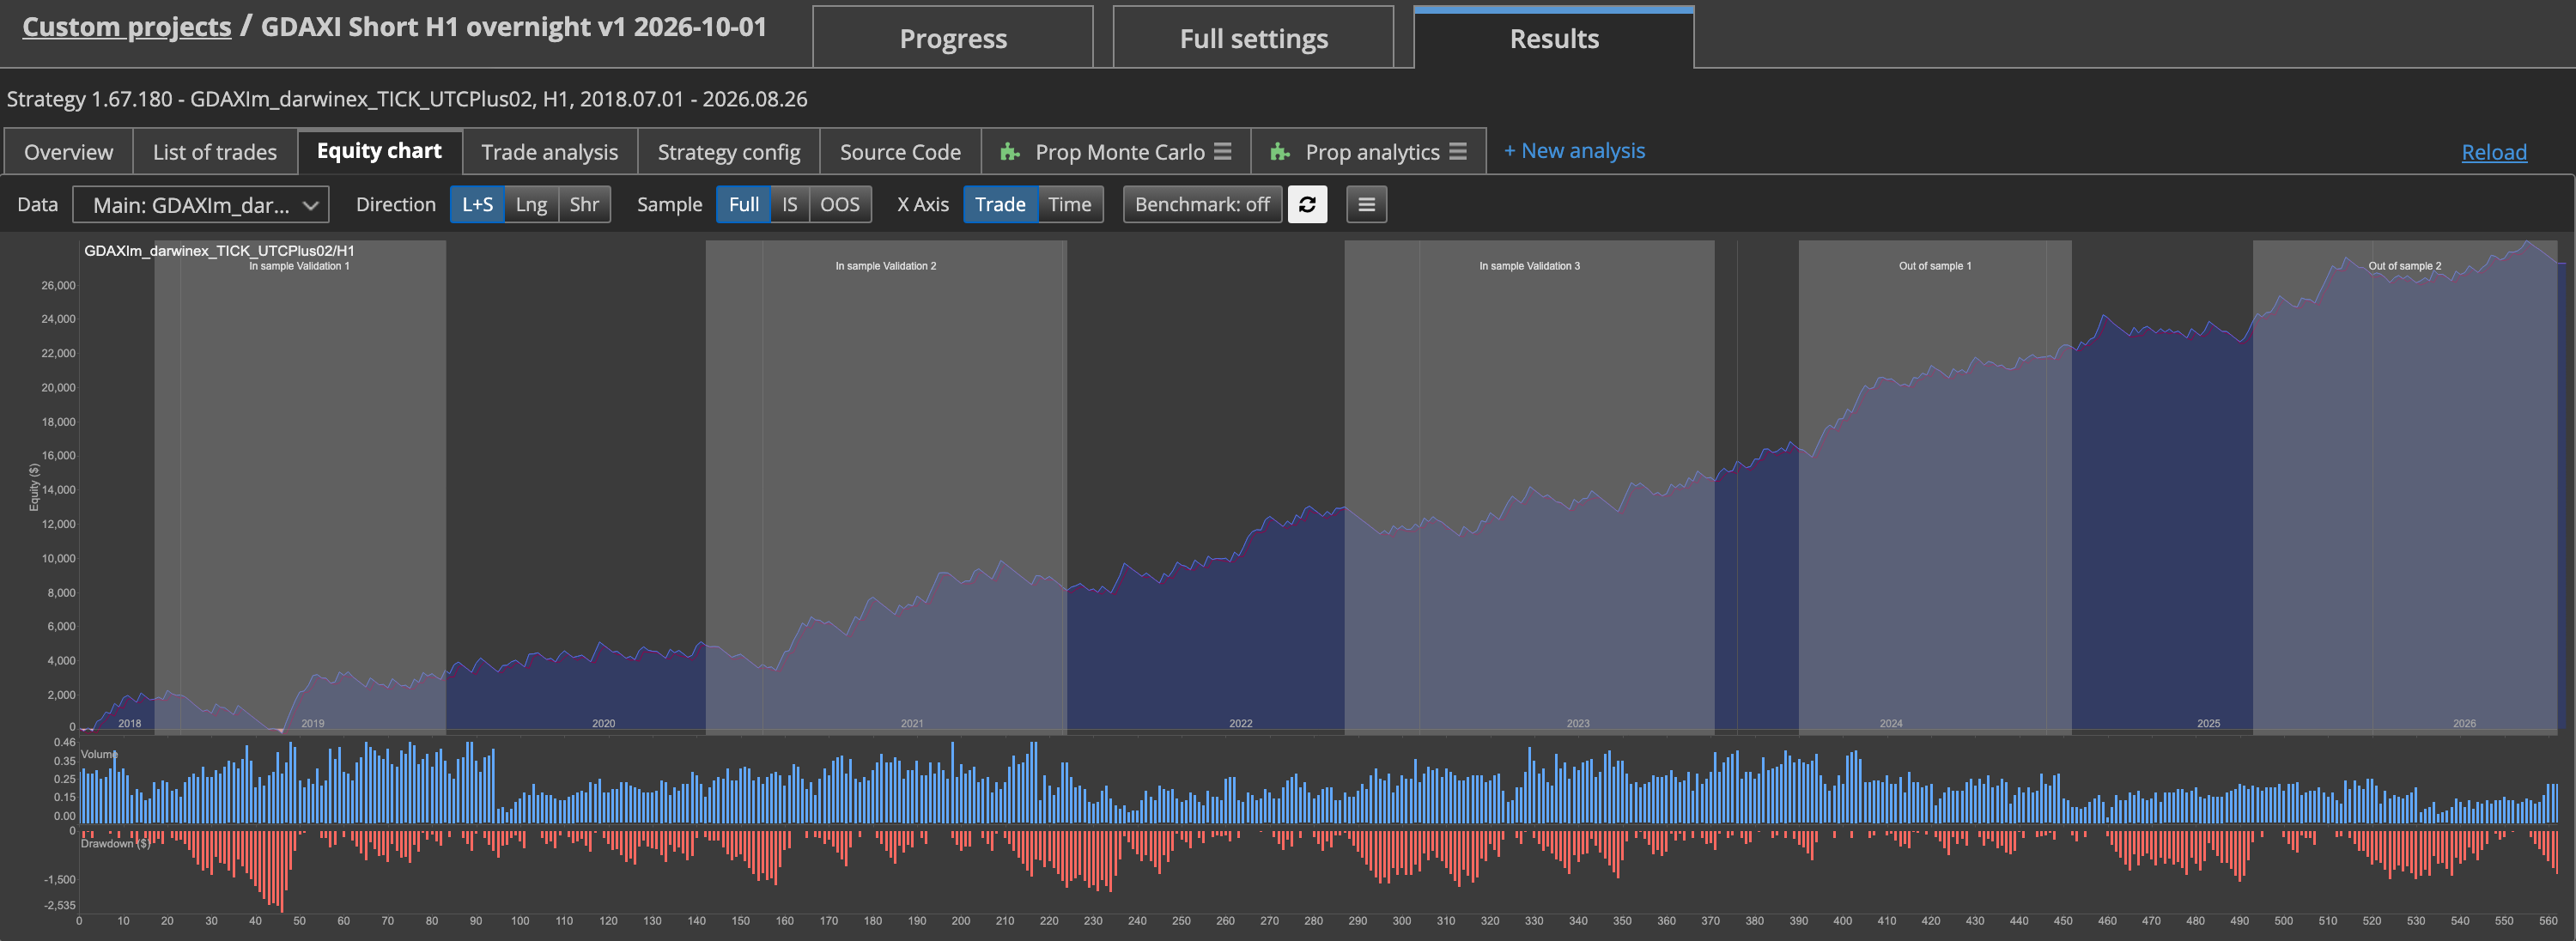Click the + New analysis link

click(1575, 151)
